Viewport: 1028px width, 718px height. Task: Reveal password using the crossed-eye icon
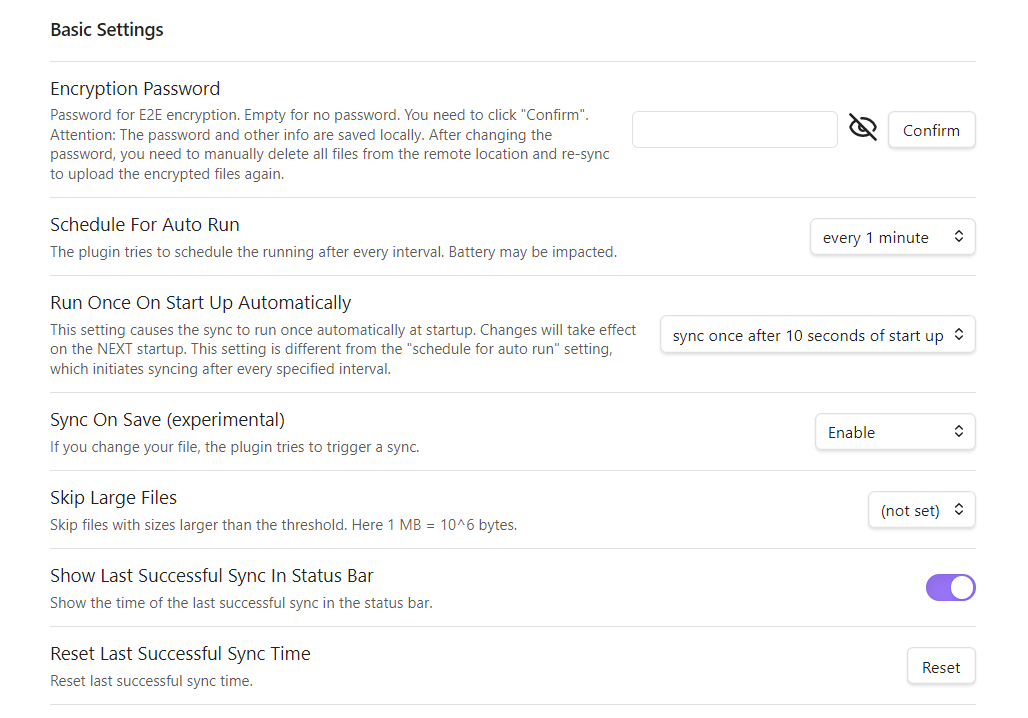coord(863,127)
